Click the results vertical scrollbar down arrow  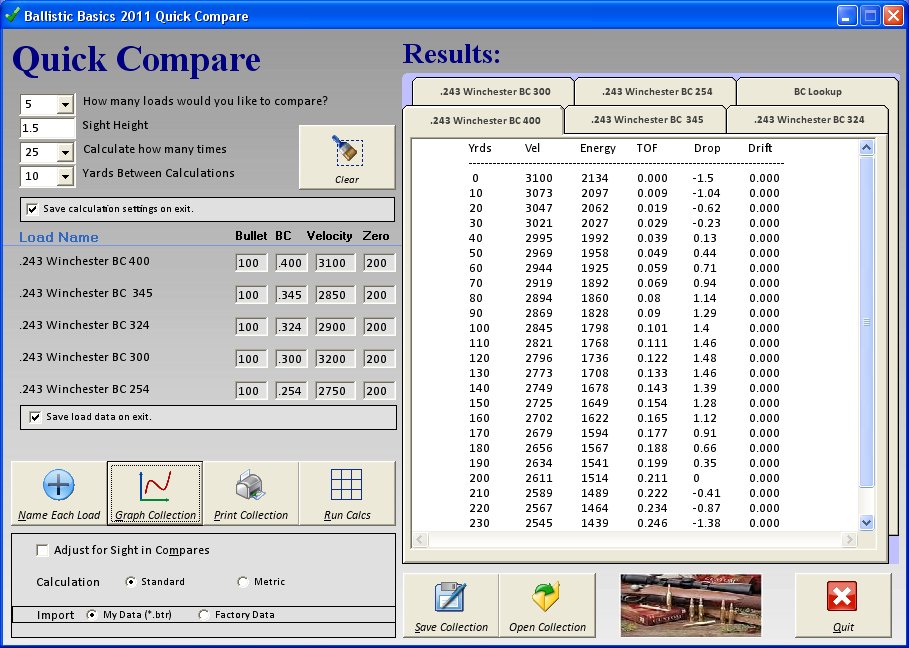tap(867, 522)
